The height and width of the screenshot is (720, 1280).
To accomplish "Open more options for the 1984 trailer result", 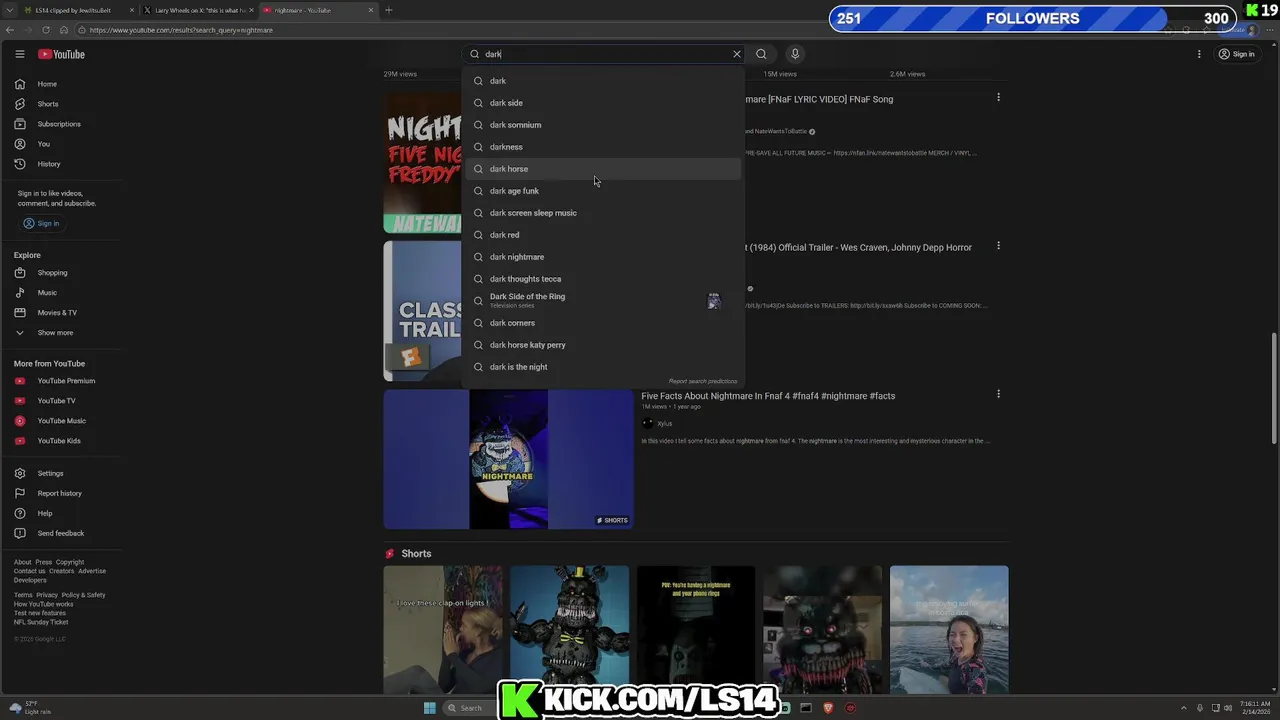I will pyautogui.click(x=998, y=246).
